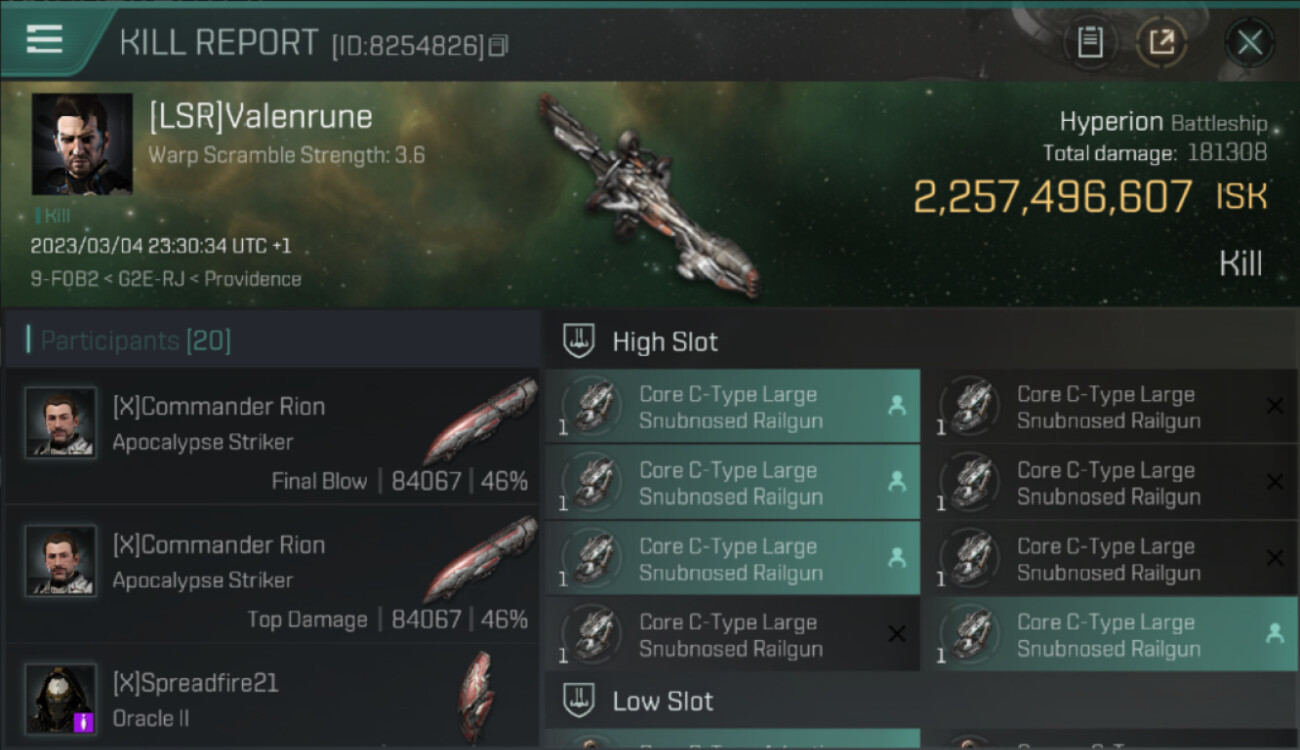The image size is (1300, 750).
Task: Select the Hyperion battleship image
Action: [x=648, y=195]
